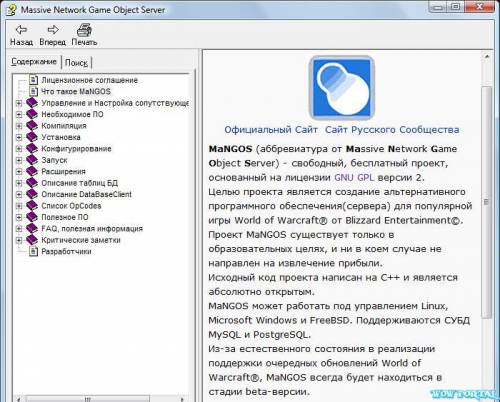This screenshot has height=402, width=500.
Task: Select the Компиляция tree entry label
Action: pos(64,126)
